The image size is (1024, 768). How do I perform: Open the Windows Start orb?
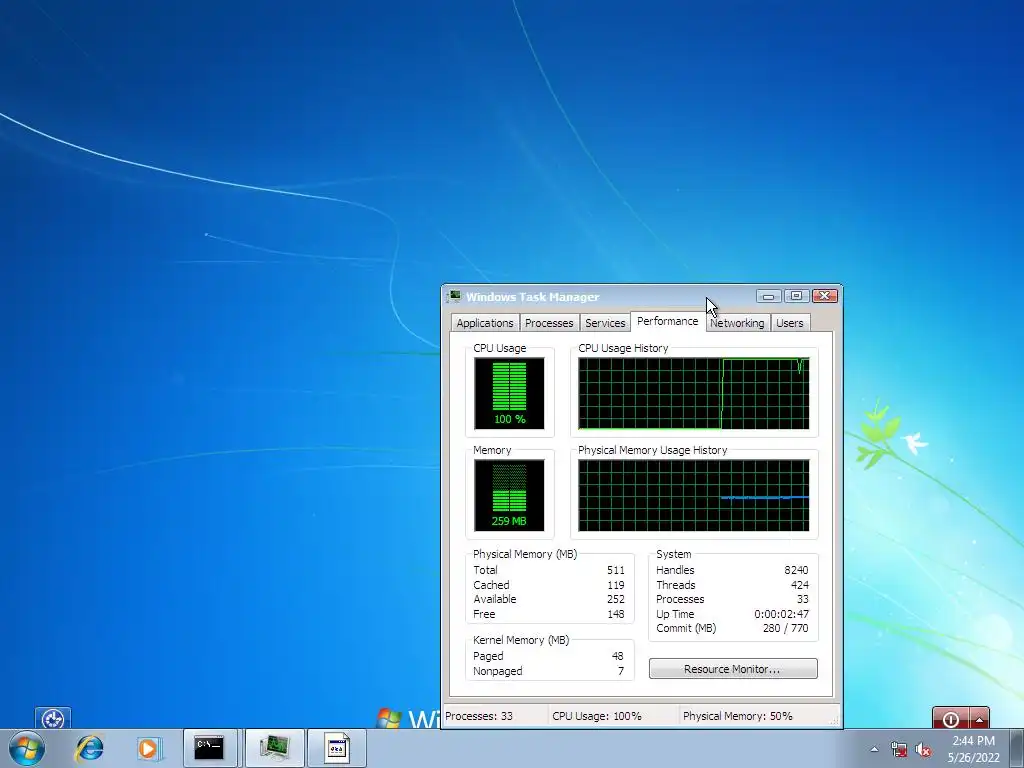[x=26, y=748]
